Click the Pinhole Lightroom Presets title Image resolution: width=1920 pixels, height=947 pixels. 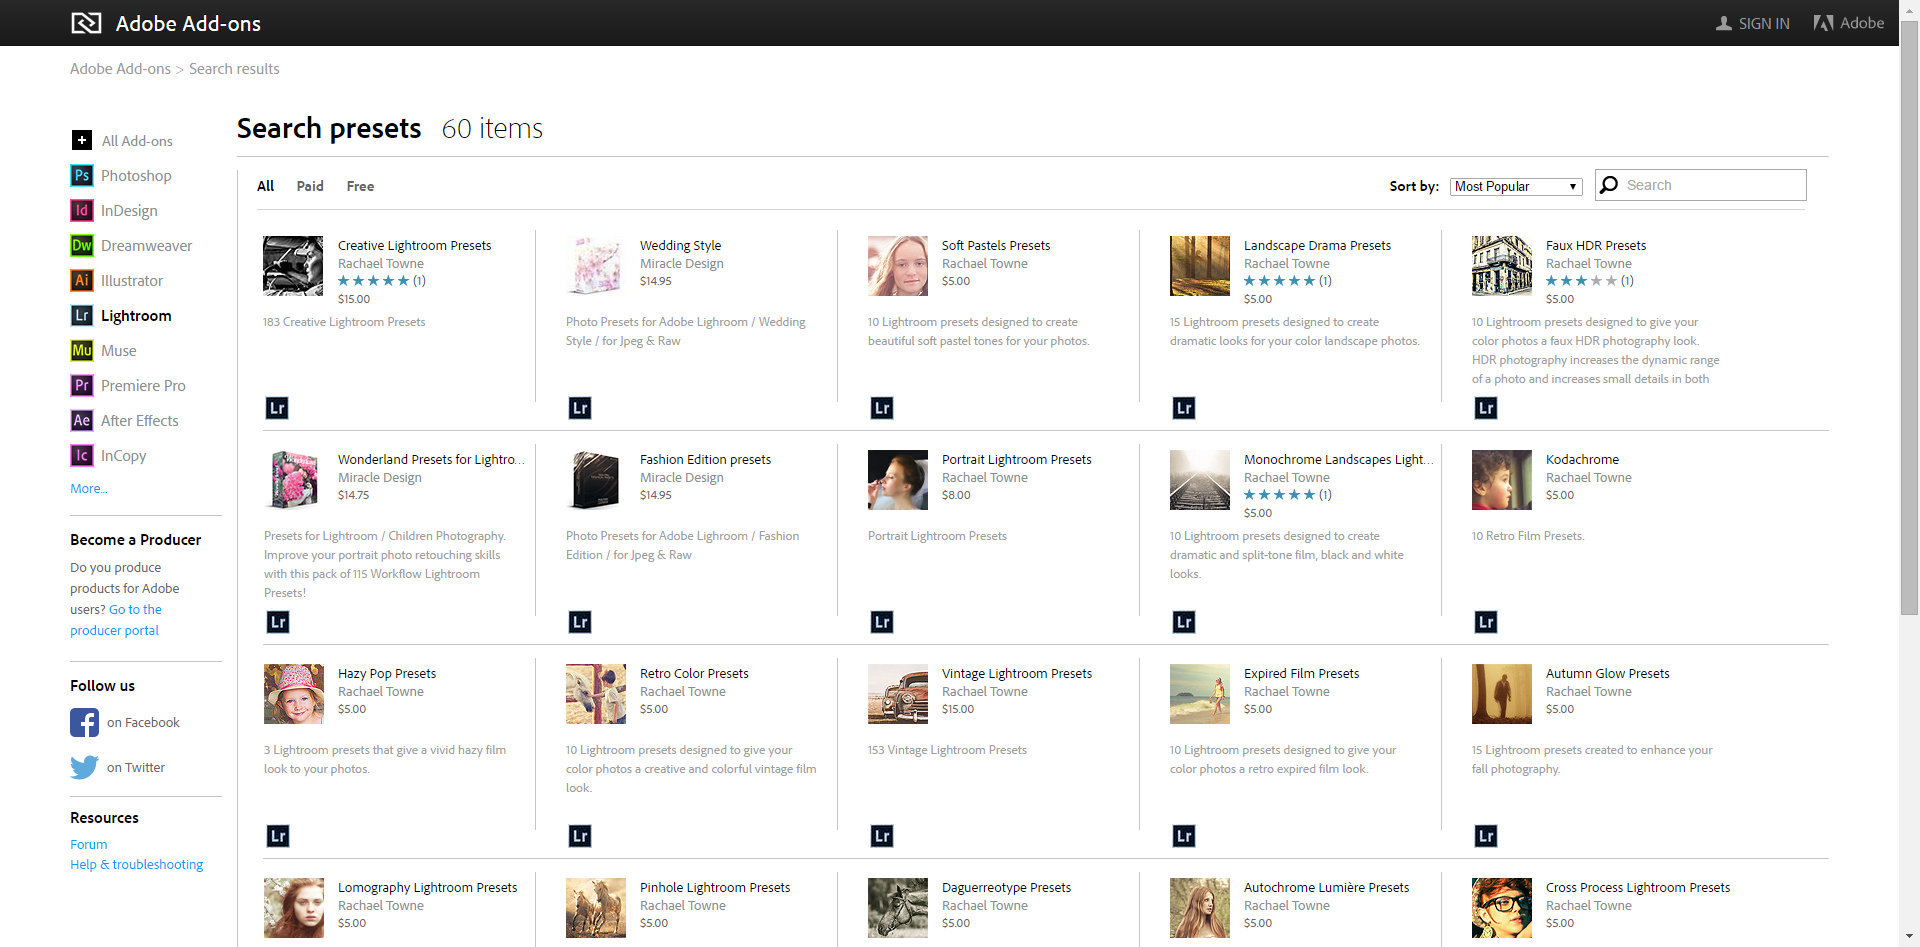coord(715,888)
